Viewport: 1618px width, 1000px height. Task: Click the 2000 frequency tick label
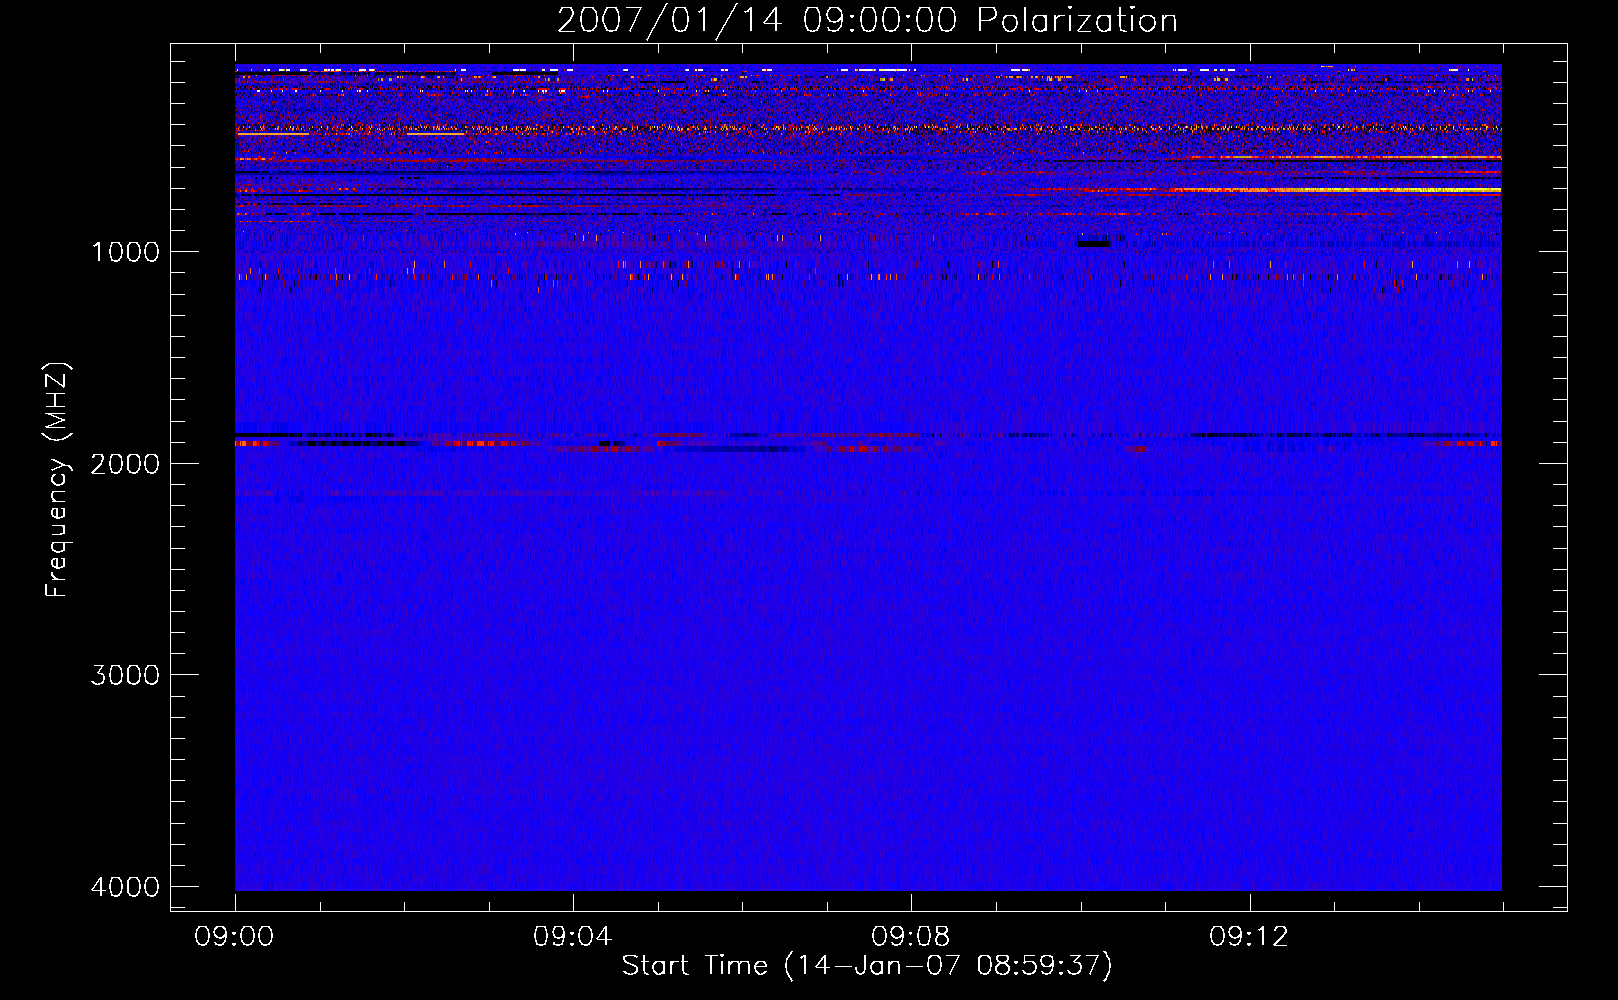[125, 463]
